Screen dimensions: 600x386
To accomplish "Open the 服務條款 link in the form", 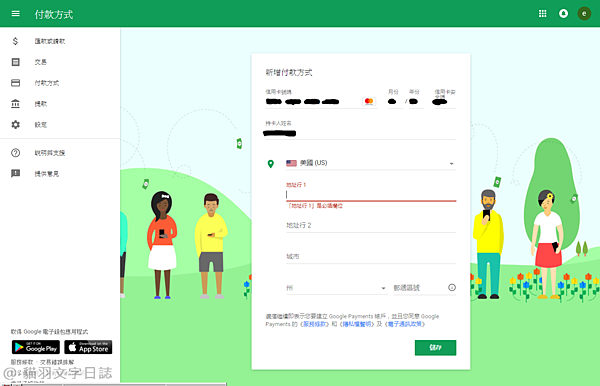I will 314,324.
